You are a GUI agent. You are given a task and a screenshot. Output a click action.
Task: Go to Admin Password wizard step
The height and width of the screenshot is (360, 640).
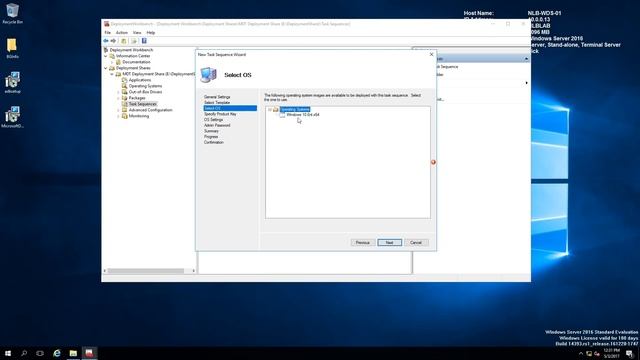tap(217, 125)
